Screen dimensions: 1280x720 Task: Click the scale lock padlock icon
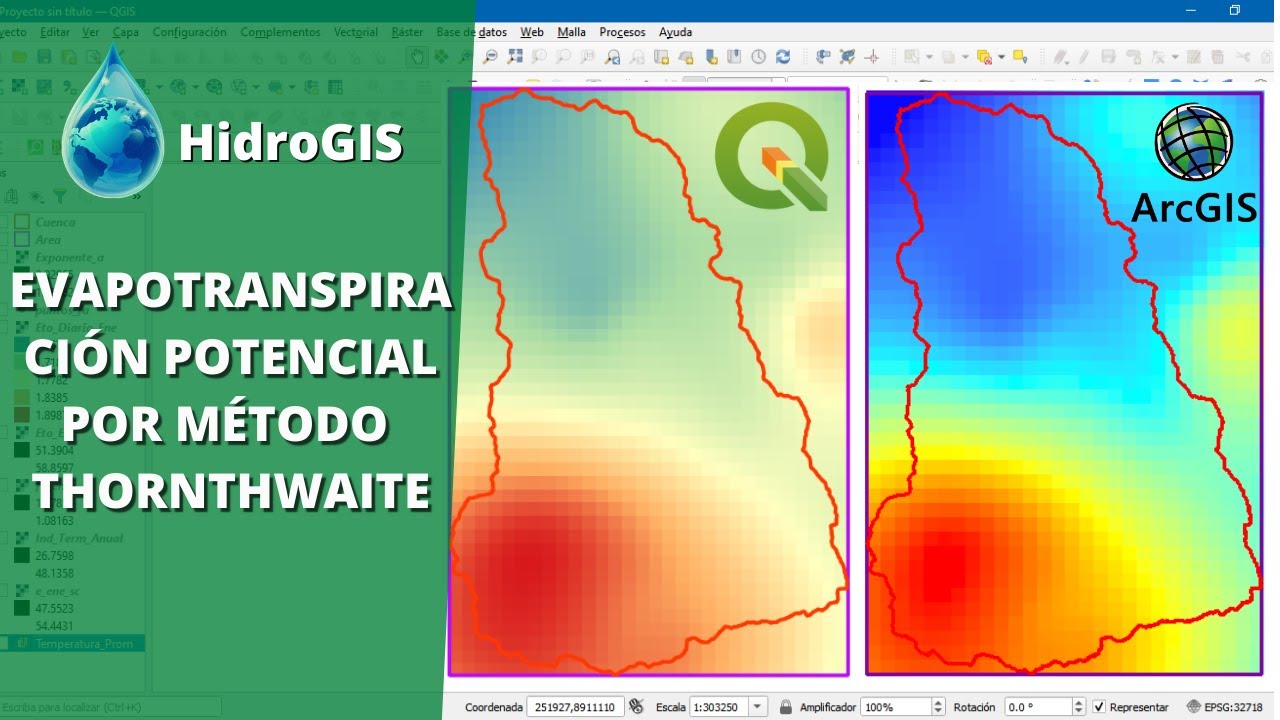786,707
